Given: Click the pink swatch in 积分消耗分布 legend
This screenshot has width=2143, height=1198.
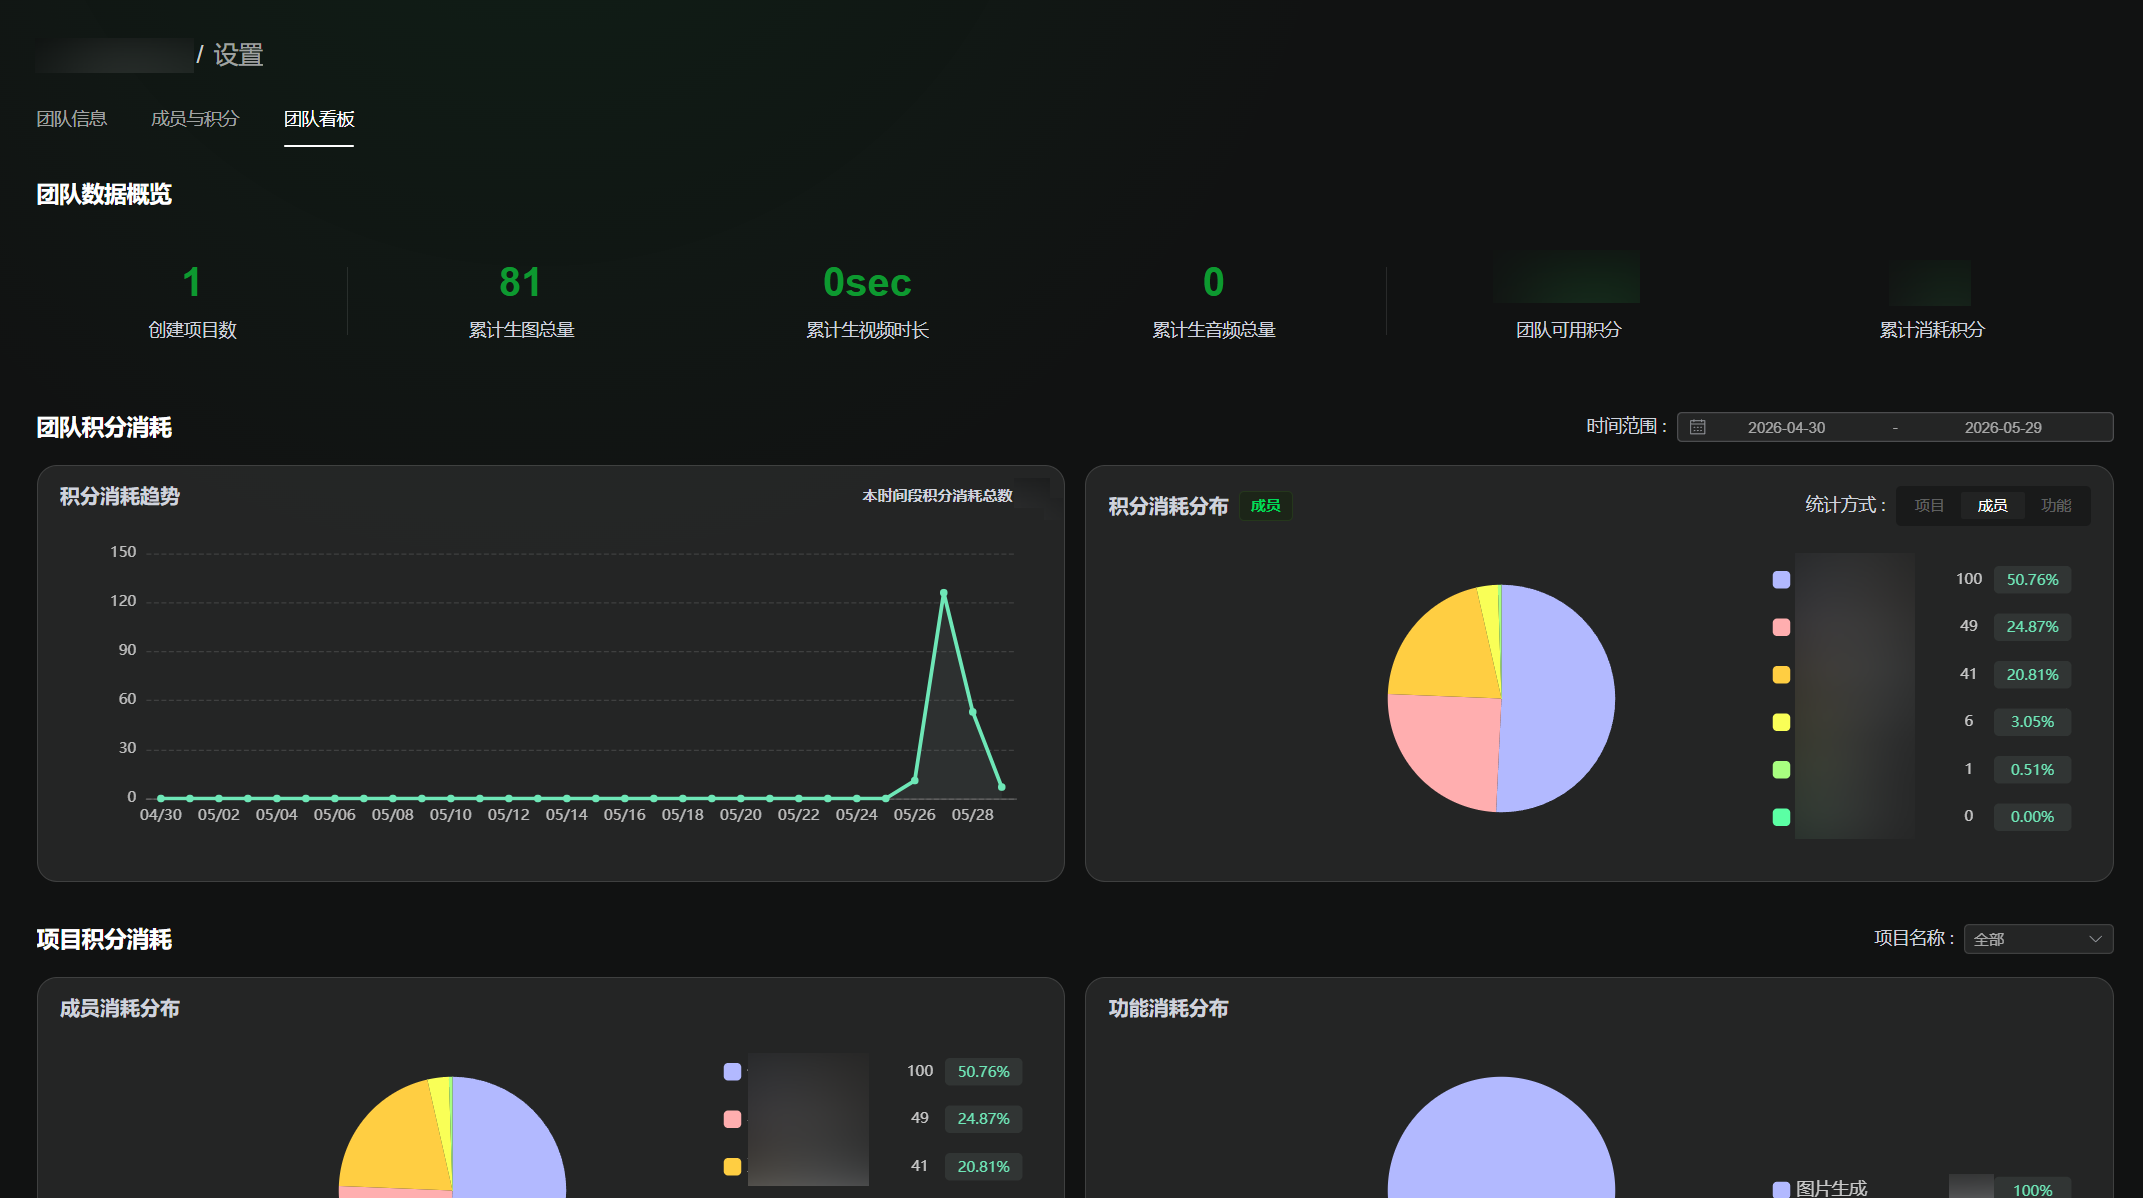Looking at the screenshot, I should click(x=1781, y=627).
